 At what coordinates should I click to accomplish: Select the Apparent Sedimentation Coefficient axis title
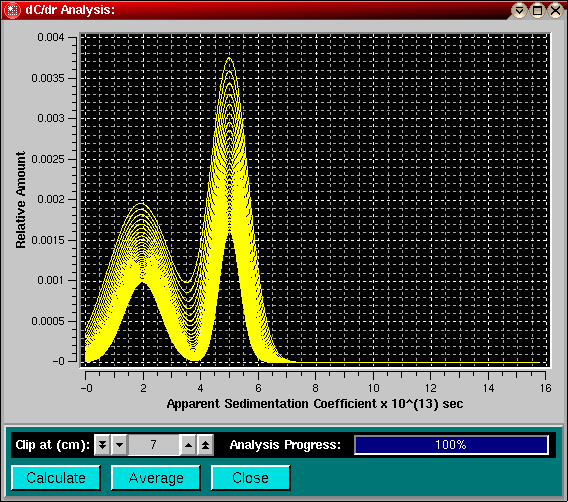[x=315, y=404]
